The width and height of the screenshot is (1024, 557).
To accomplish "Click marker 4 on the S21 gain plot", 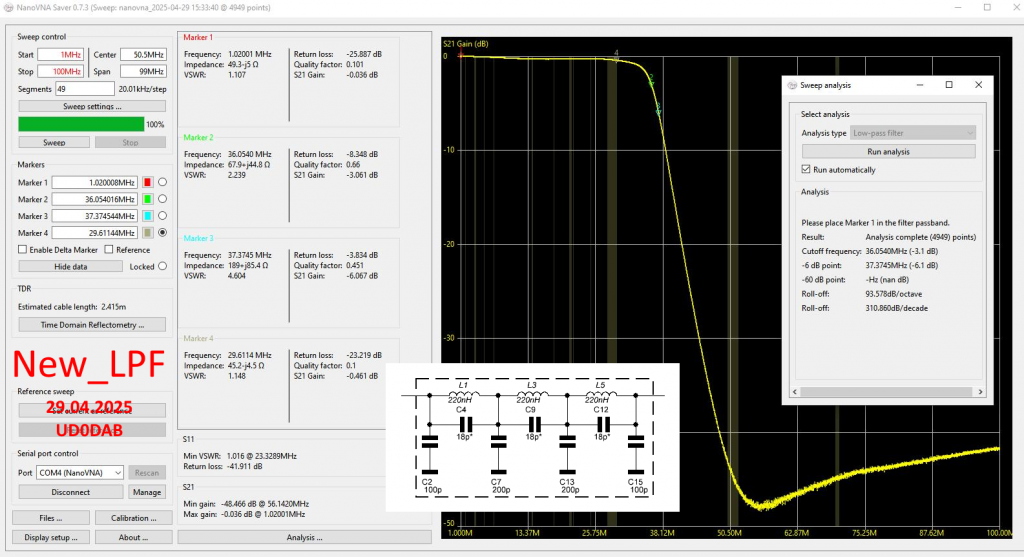I will point(616,57).
